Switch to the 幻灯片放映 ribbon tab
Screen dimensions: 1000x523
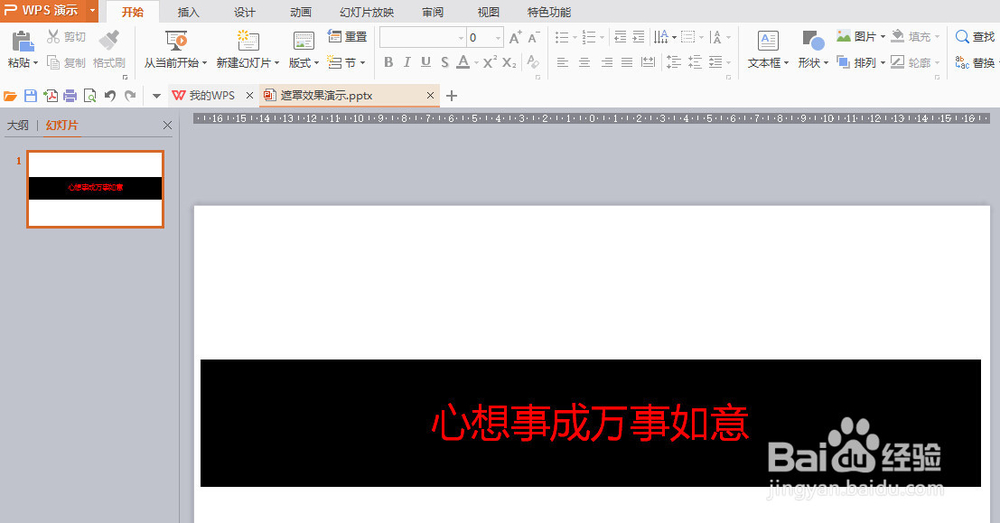(367, 12)
